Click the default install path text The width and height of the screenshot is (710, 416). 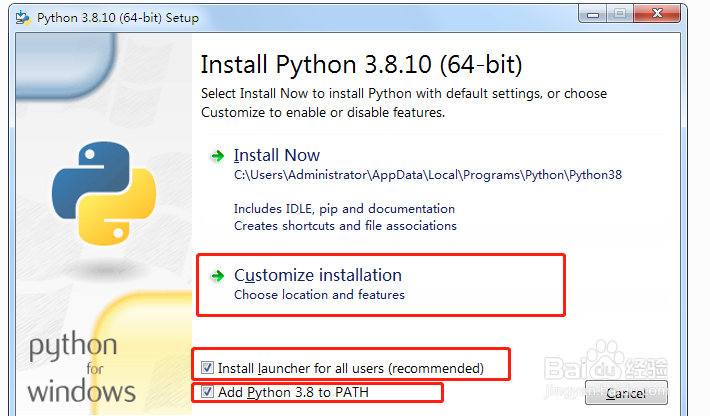tap(428, 175)
